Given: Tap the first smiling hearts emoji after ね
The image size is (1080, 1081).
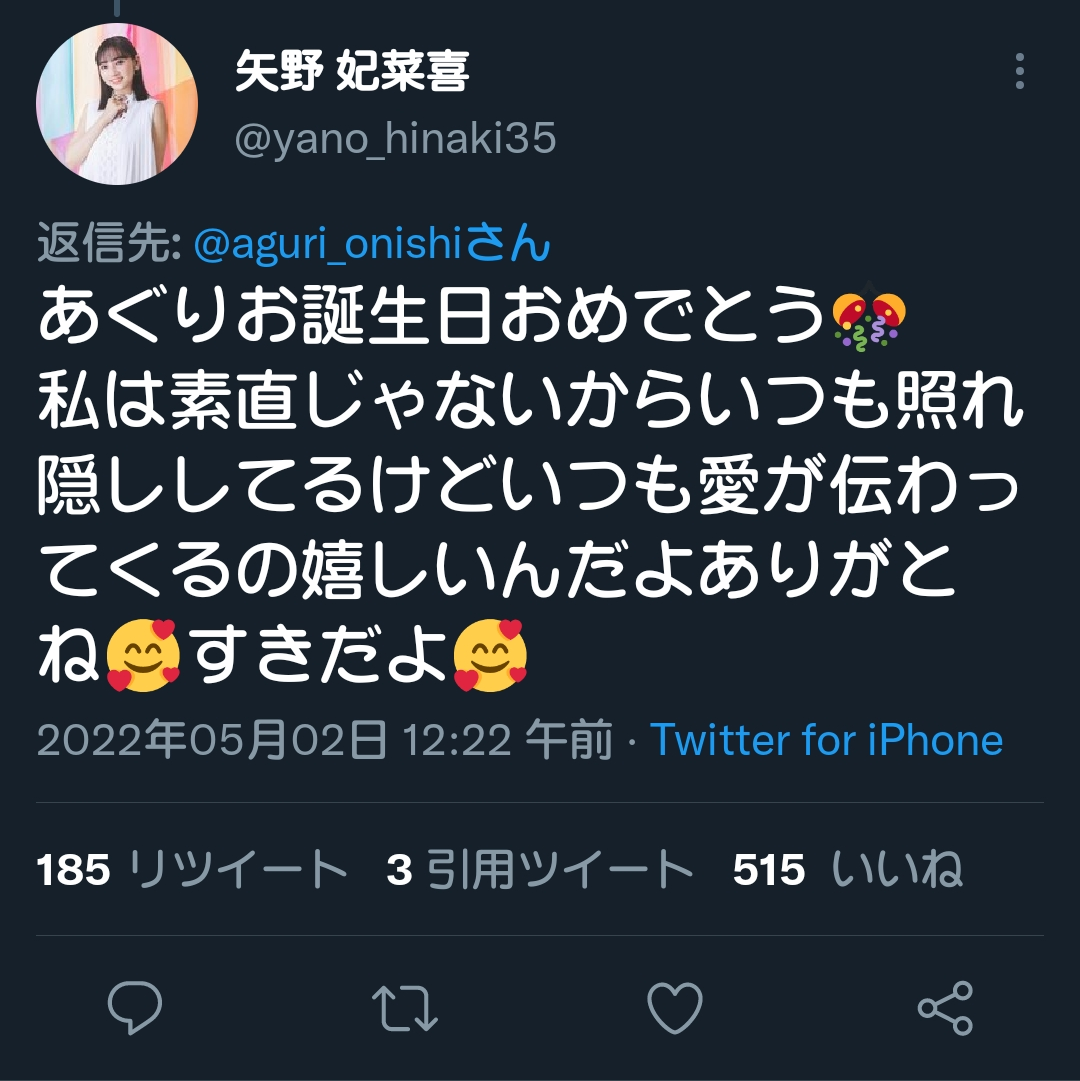Looking at the screenshot, I should (143, 655).
